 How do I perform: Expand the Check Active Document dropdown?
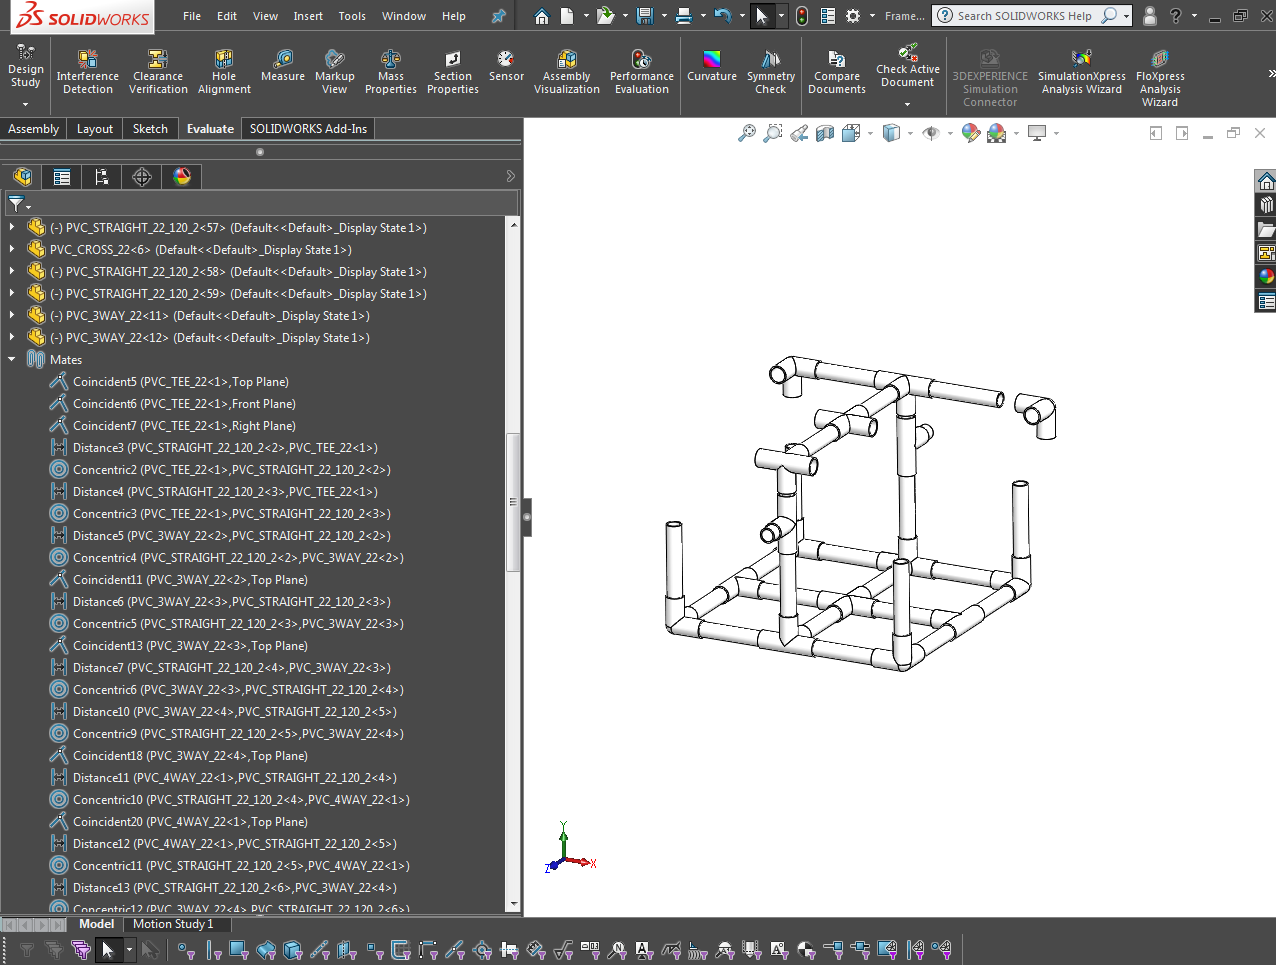[908, 104]
